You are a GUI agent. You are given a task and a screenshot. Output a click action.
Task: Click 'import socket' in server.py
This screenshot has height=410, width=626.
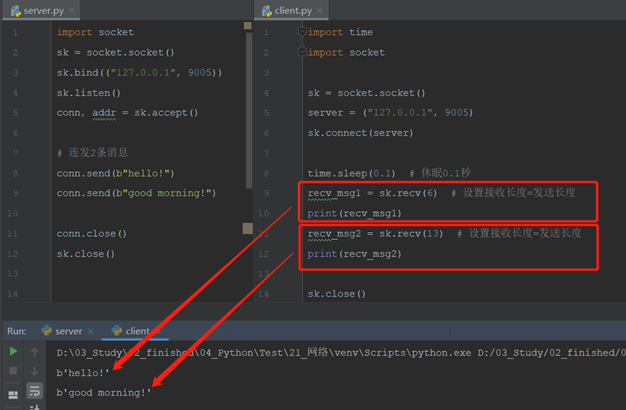point(95,32)
